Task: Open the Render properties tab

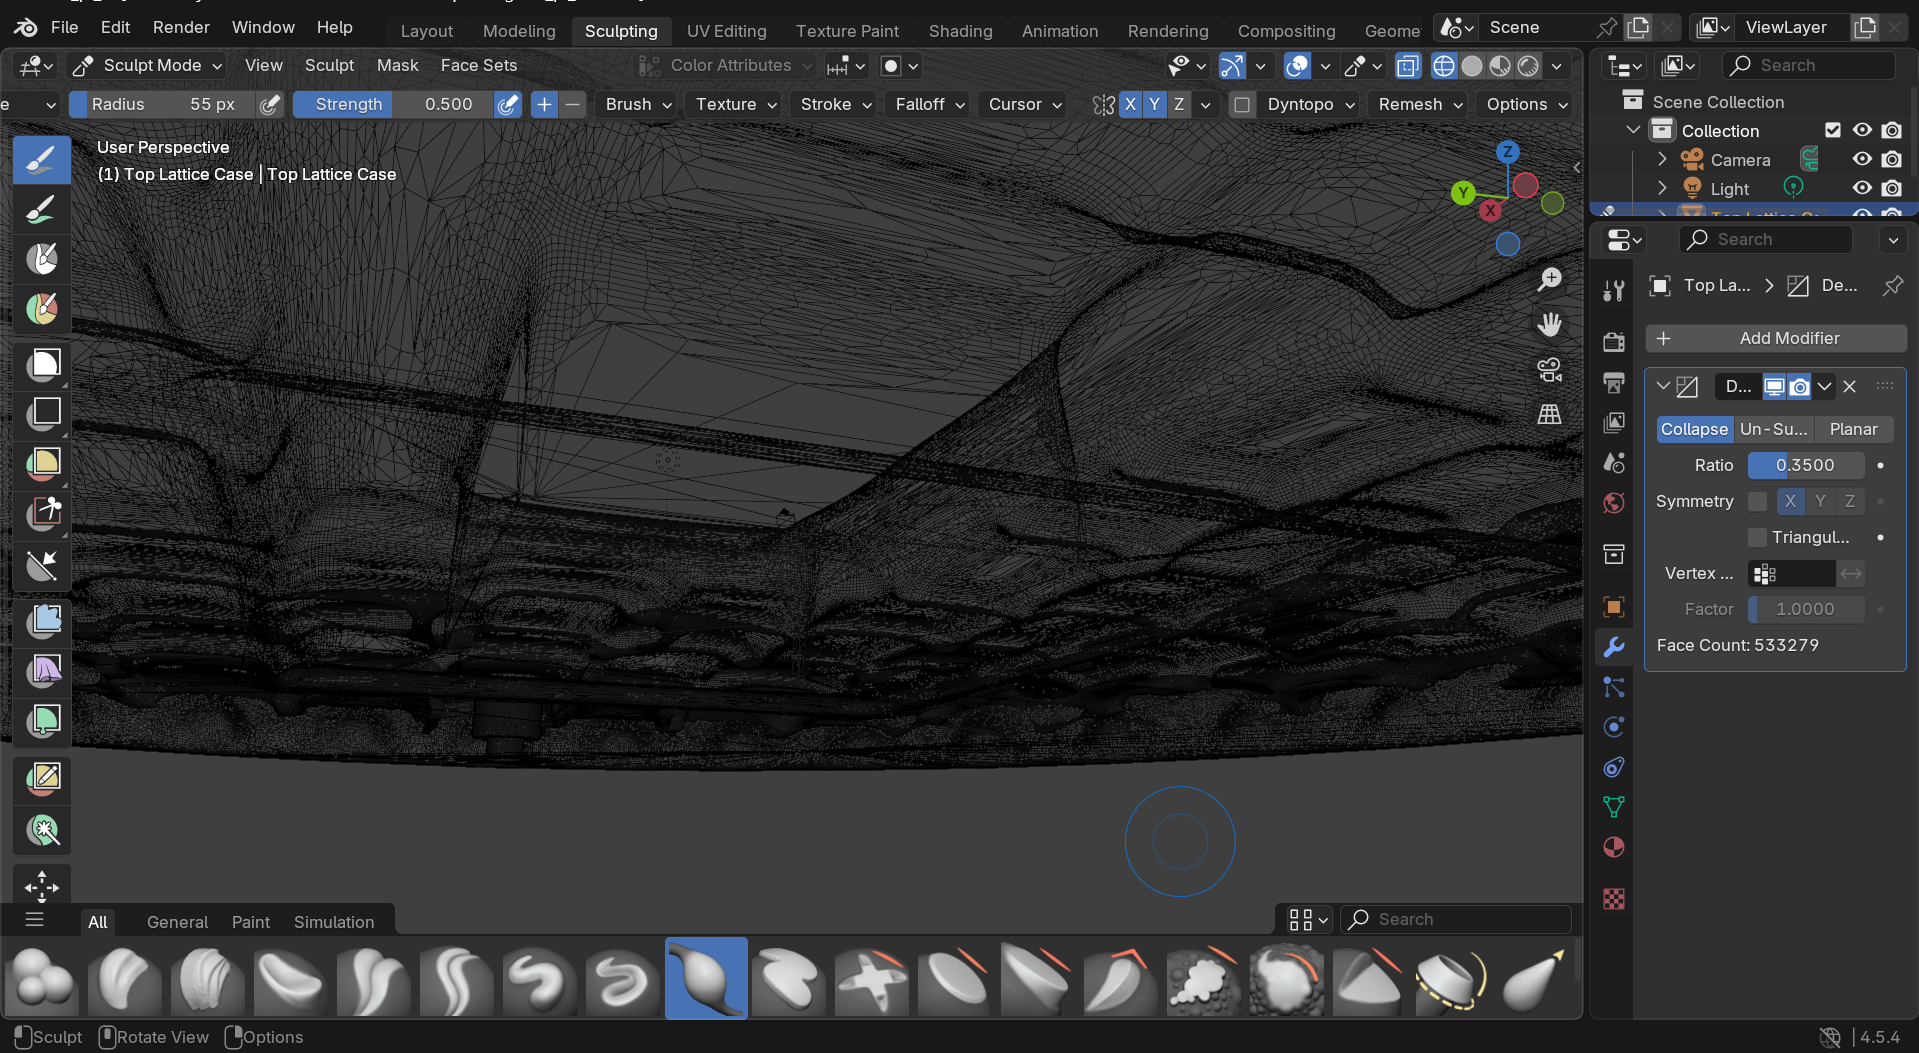Action: 1614,342
